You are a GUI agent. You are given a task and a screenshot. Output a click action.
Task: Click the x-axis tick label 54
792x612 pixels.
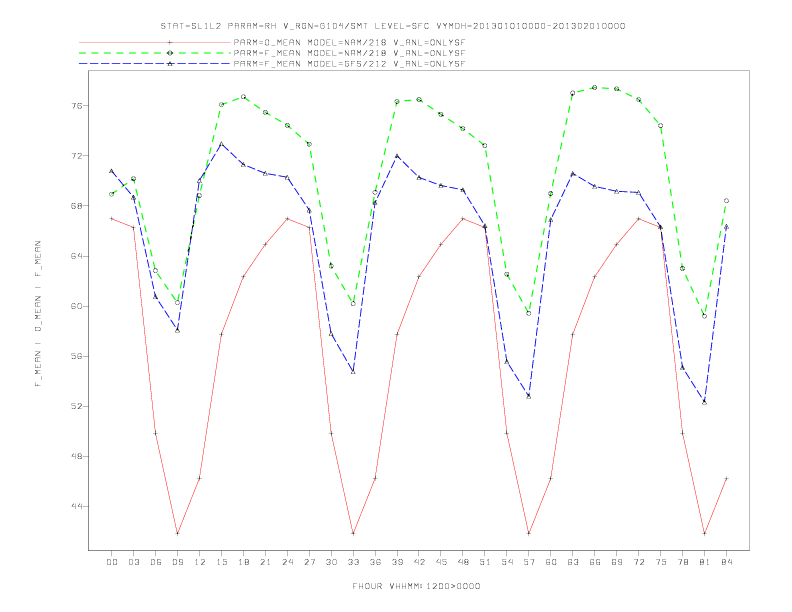coord(507,562)
